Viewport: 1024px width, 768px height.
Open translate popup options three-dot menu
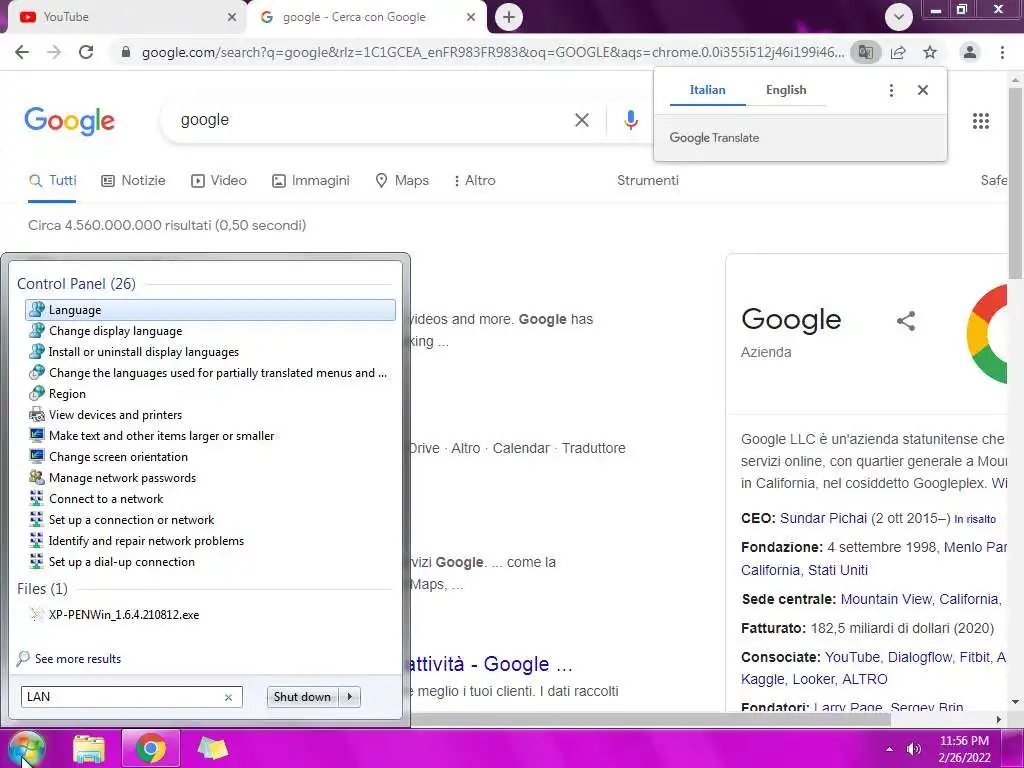[x=891, y=90]
